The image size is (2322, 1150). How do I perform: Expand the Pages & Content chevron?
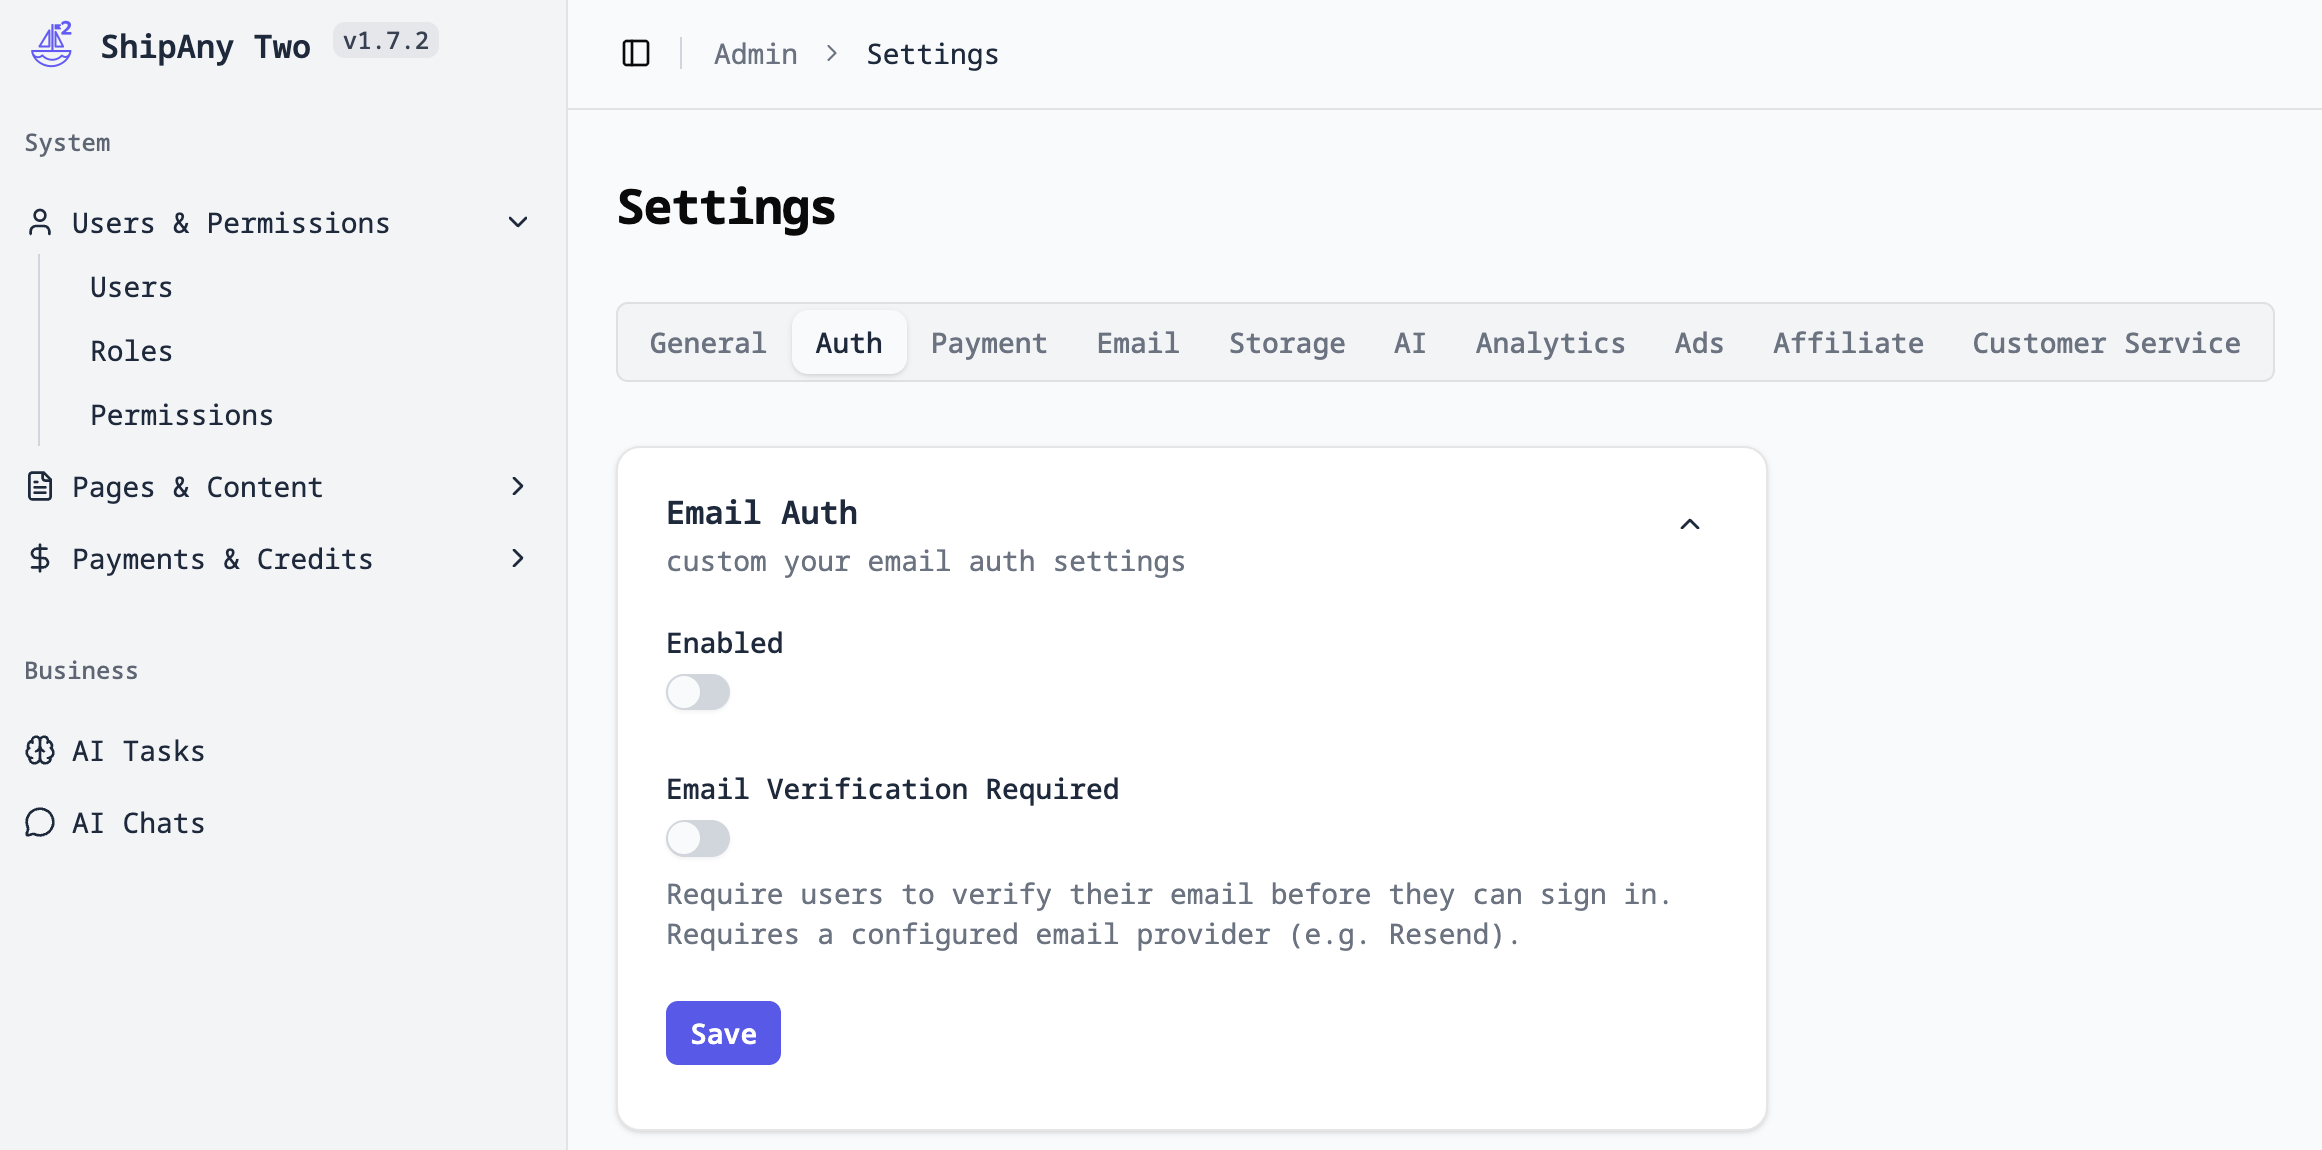(x=518, y=487)
